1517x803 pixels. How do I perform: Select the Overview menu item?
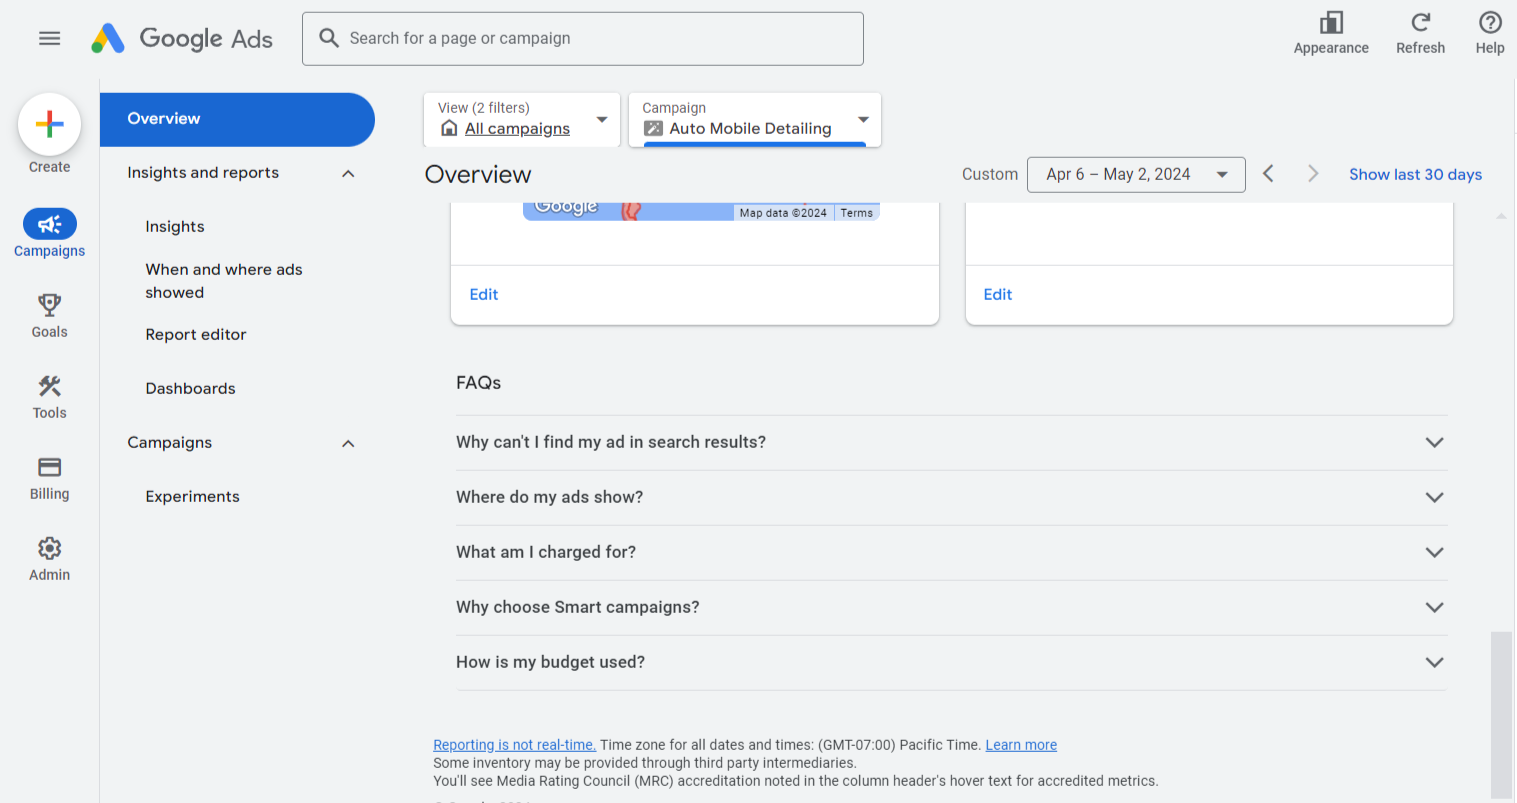click(x=237, y=119)
